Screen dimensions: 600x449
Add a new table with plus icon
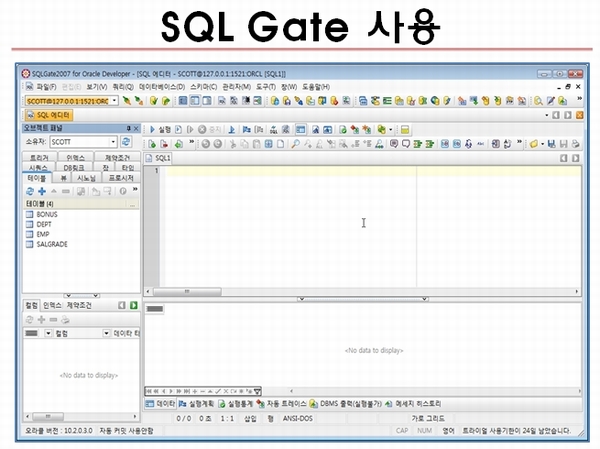pyautogui.click(x=42, y=191)
